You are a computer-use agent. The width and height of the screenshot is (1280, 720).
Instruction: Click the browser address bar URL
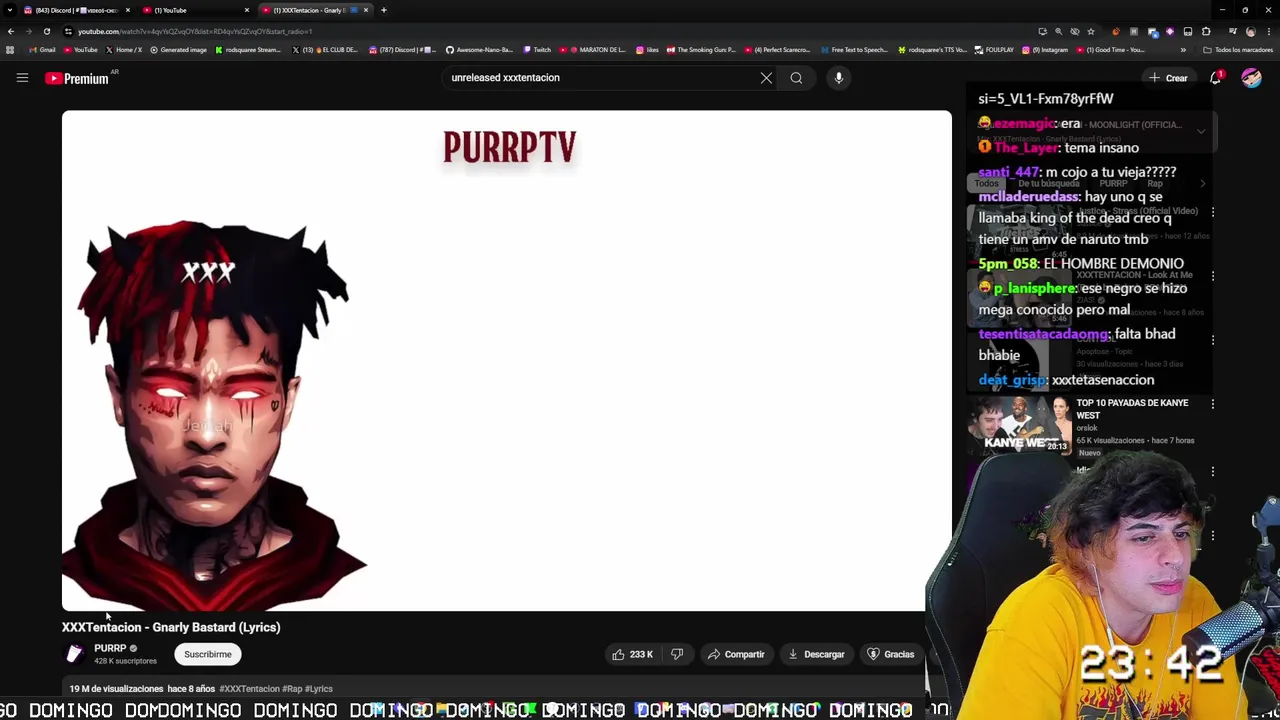(x=195, y=31)
